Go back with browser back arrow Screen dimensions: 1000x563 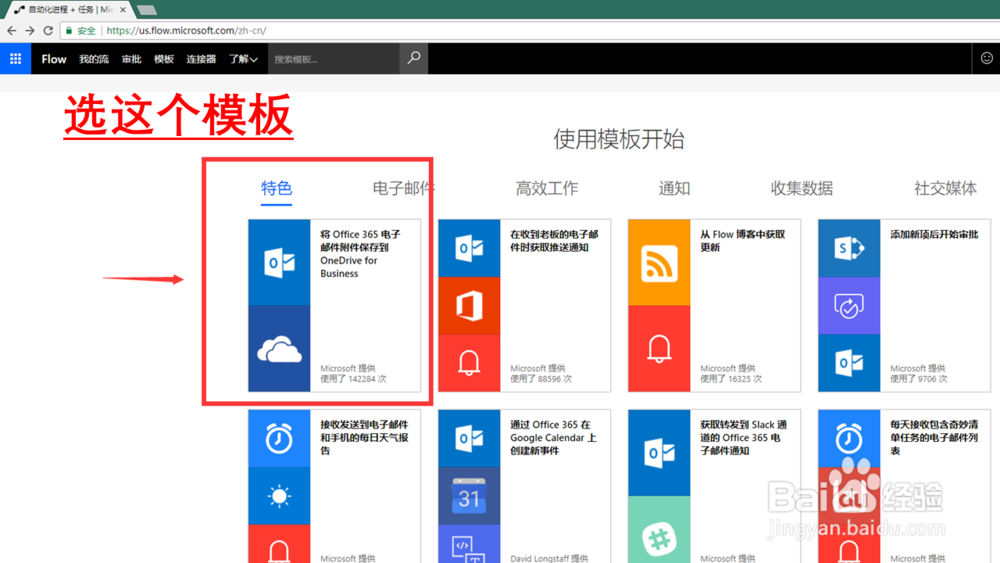(x=11, y=30)
